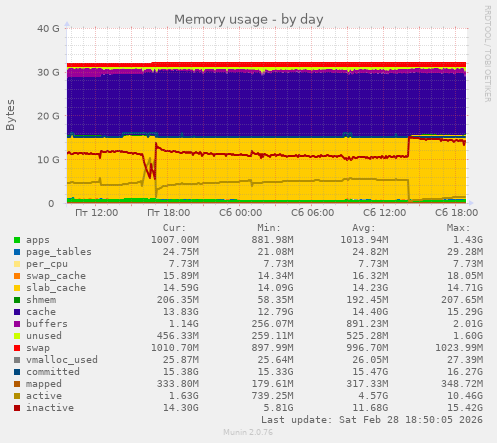Click apps current value 1007.00M

175,240
